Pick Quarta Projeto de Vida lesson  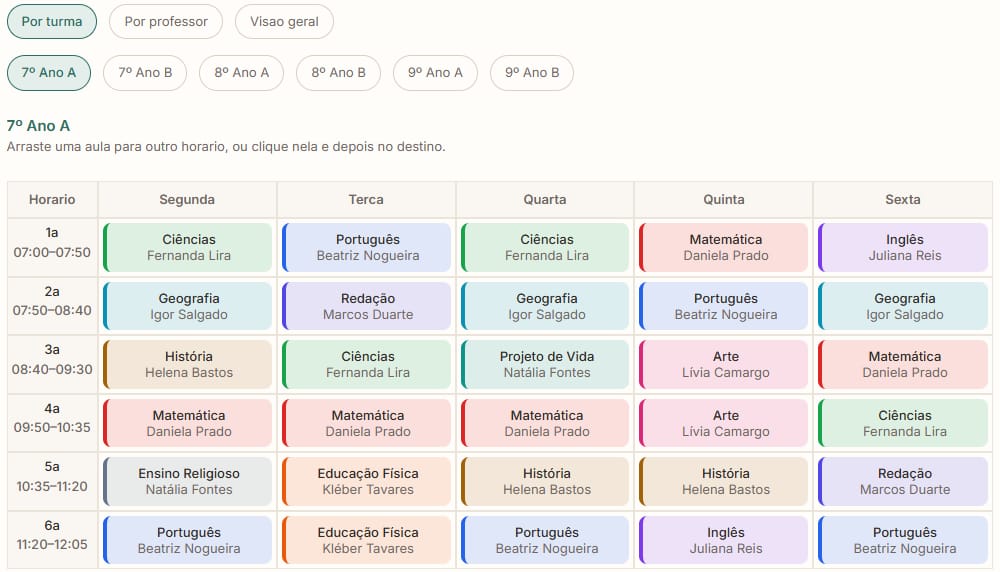tap(545, 365)
